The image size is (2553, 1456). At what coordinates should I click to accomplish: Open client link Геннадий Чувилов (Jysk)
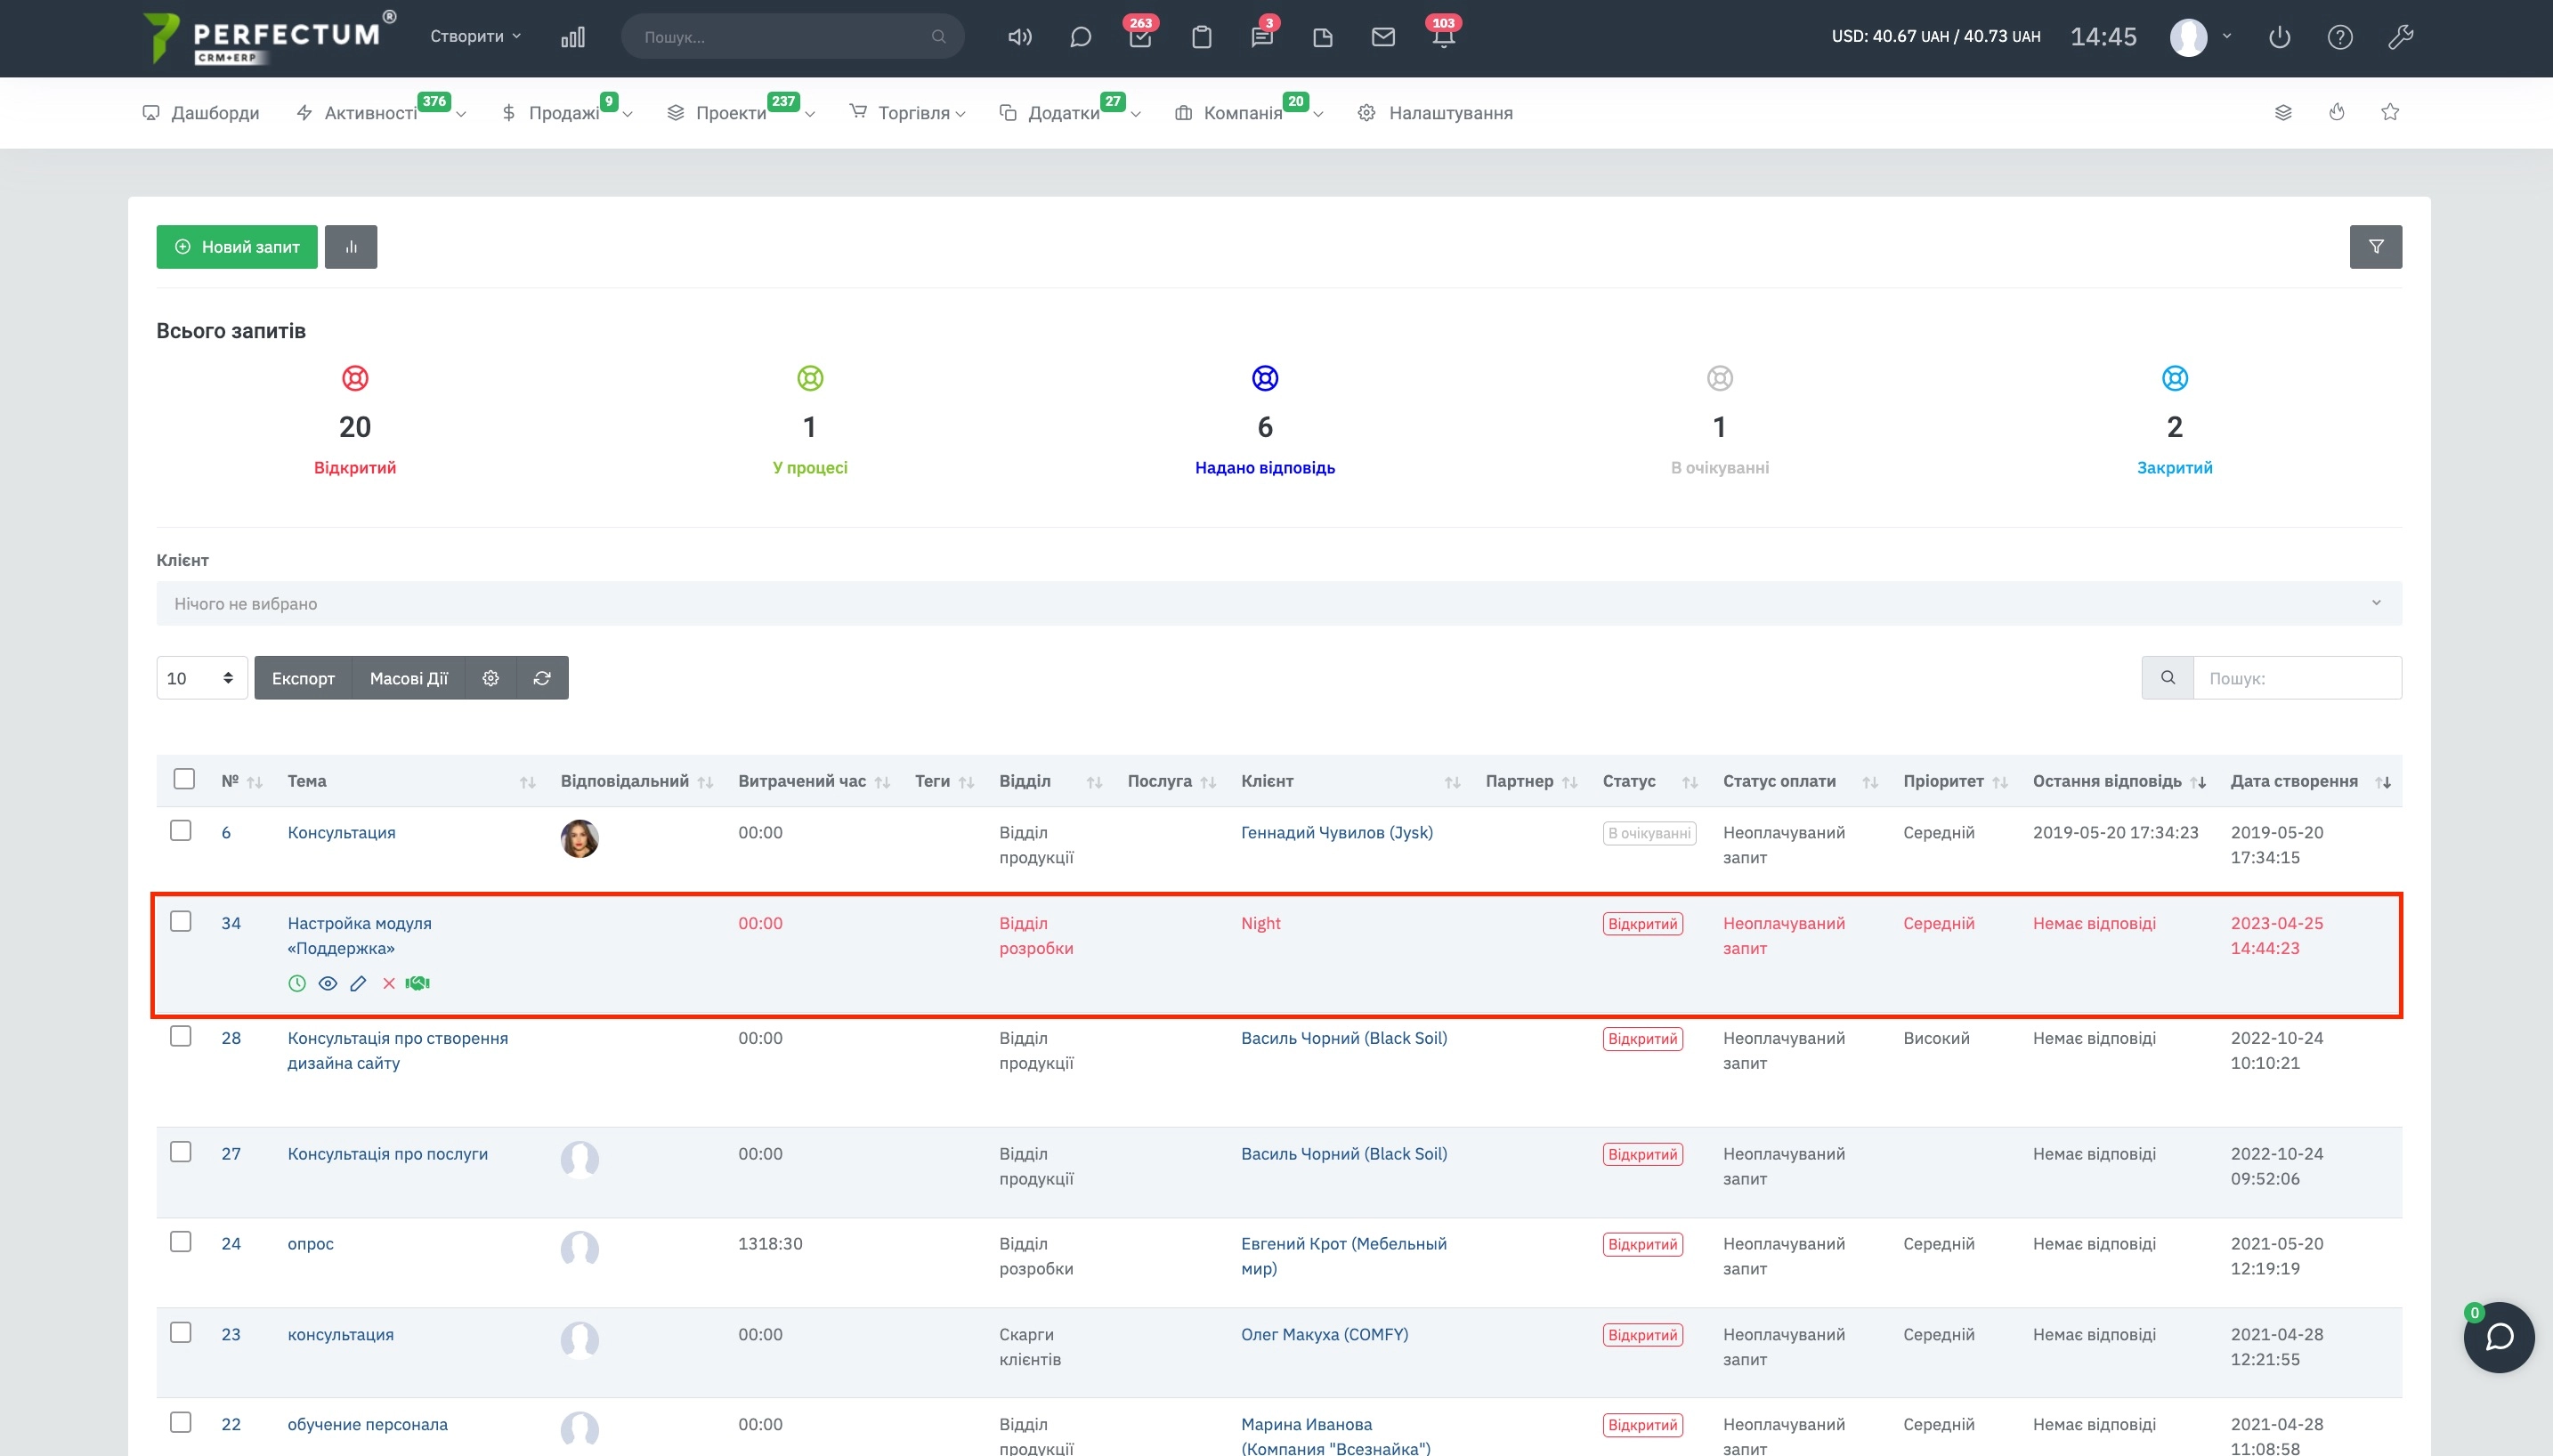[1337, 832]
